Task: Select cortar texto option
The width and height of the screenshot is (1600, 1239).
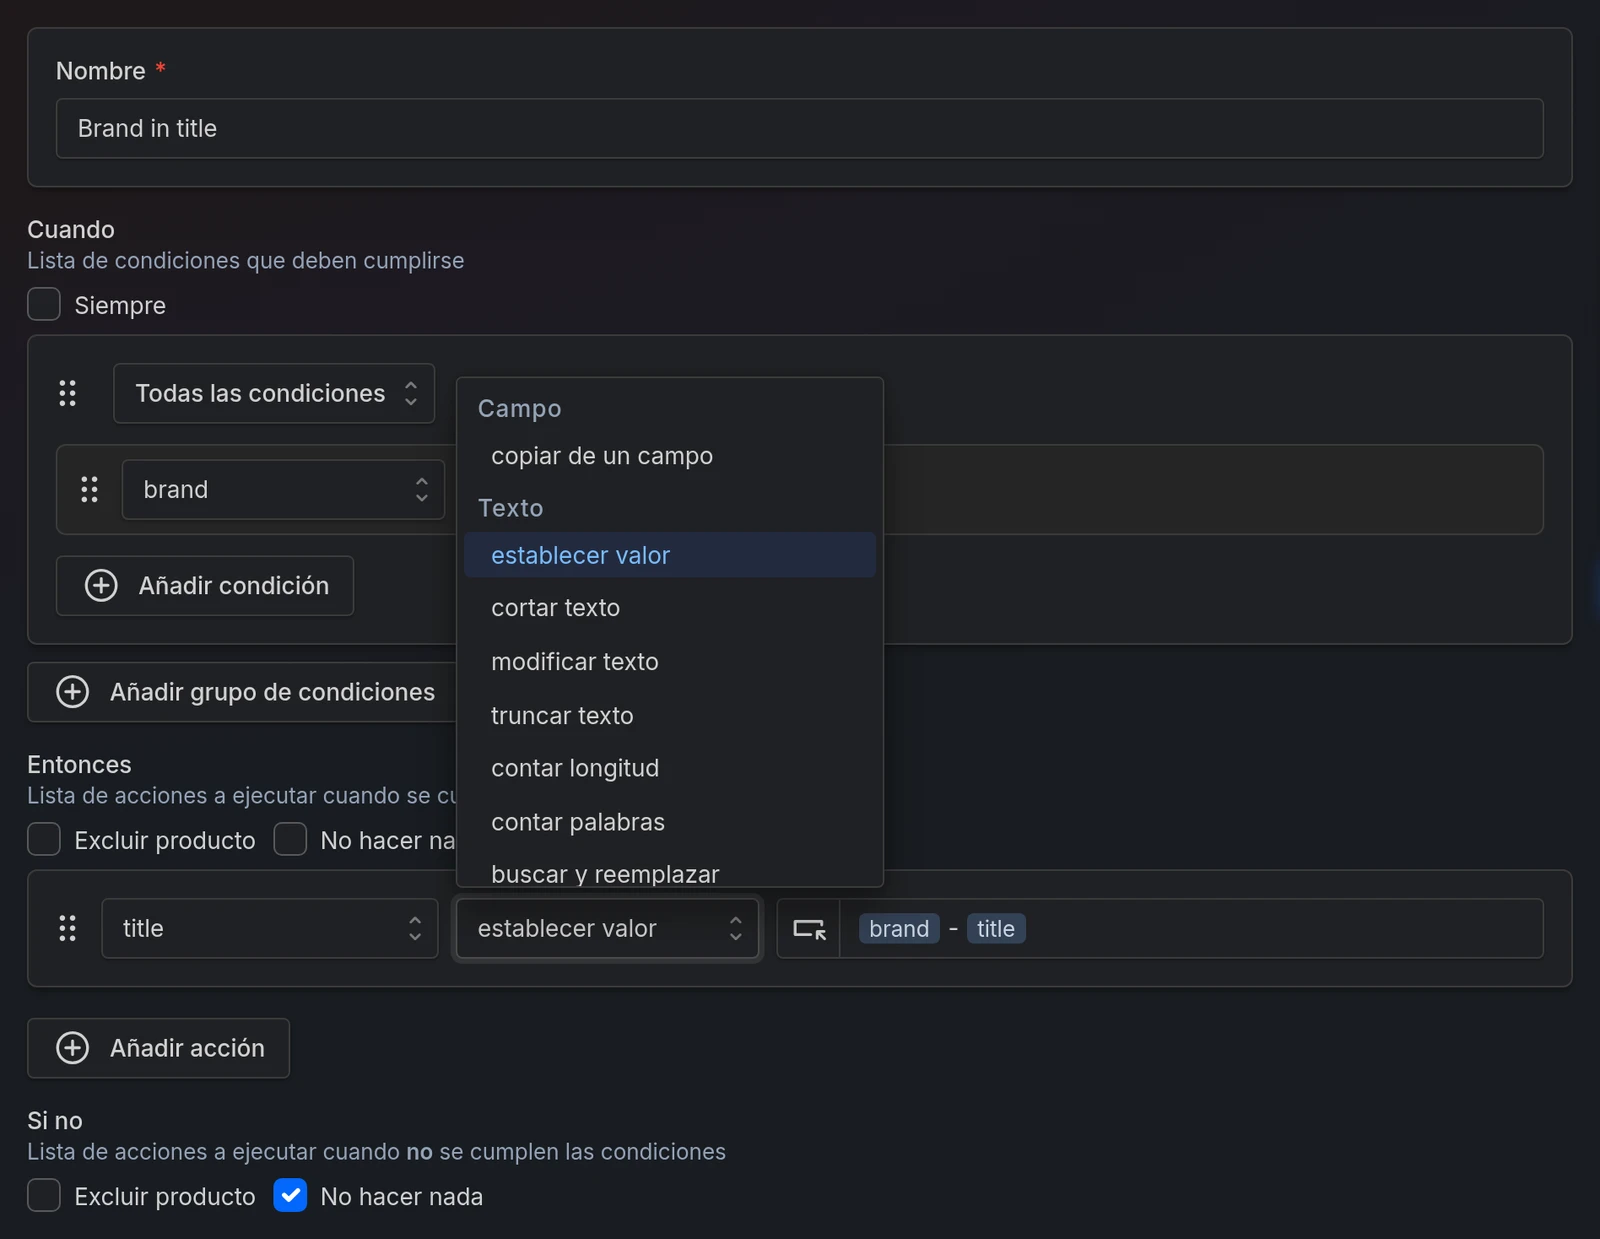Action: [670, 608]
